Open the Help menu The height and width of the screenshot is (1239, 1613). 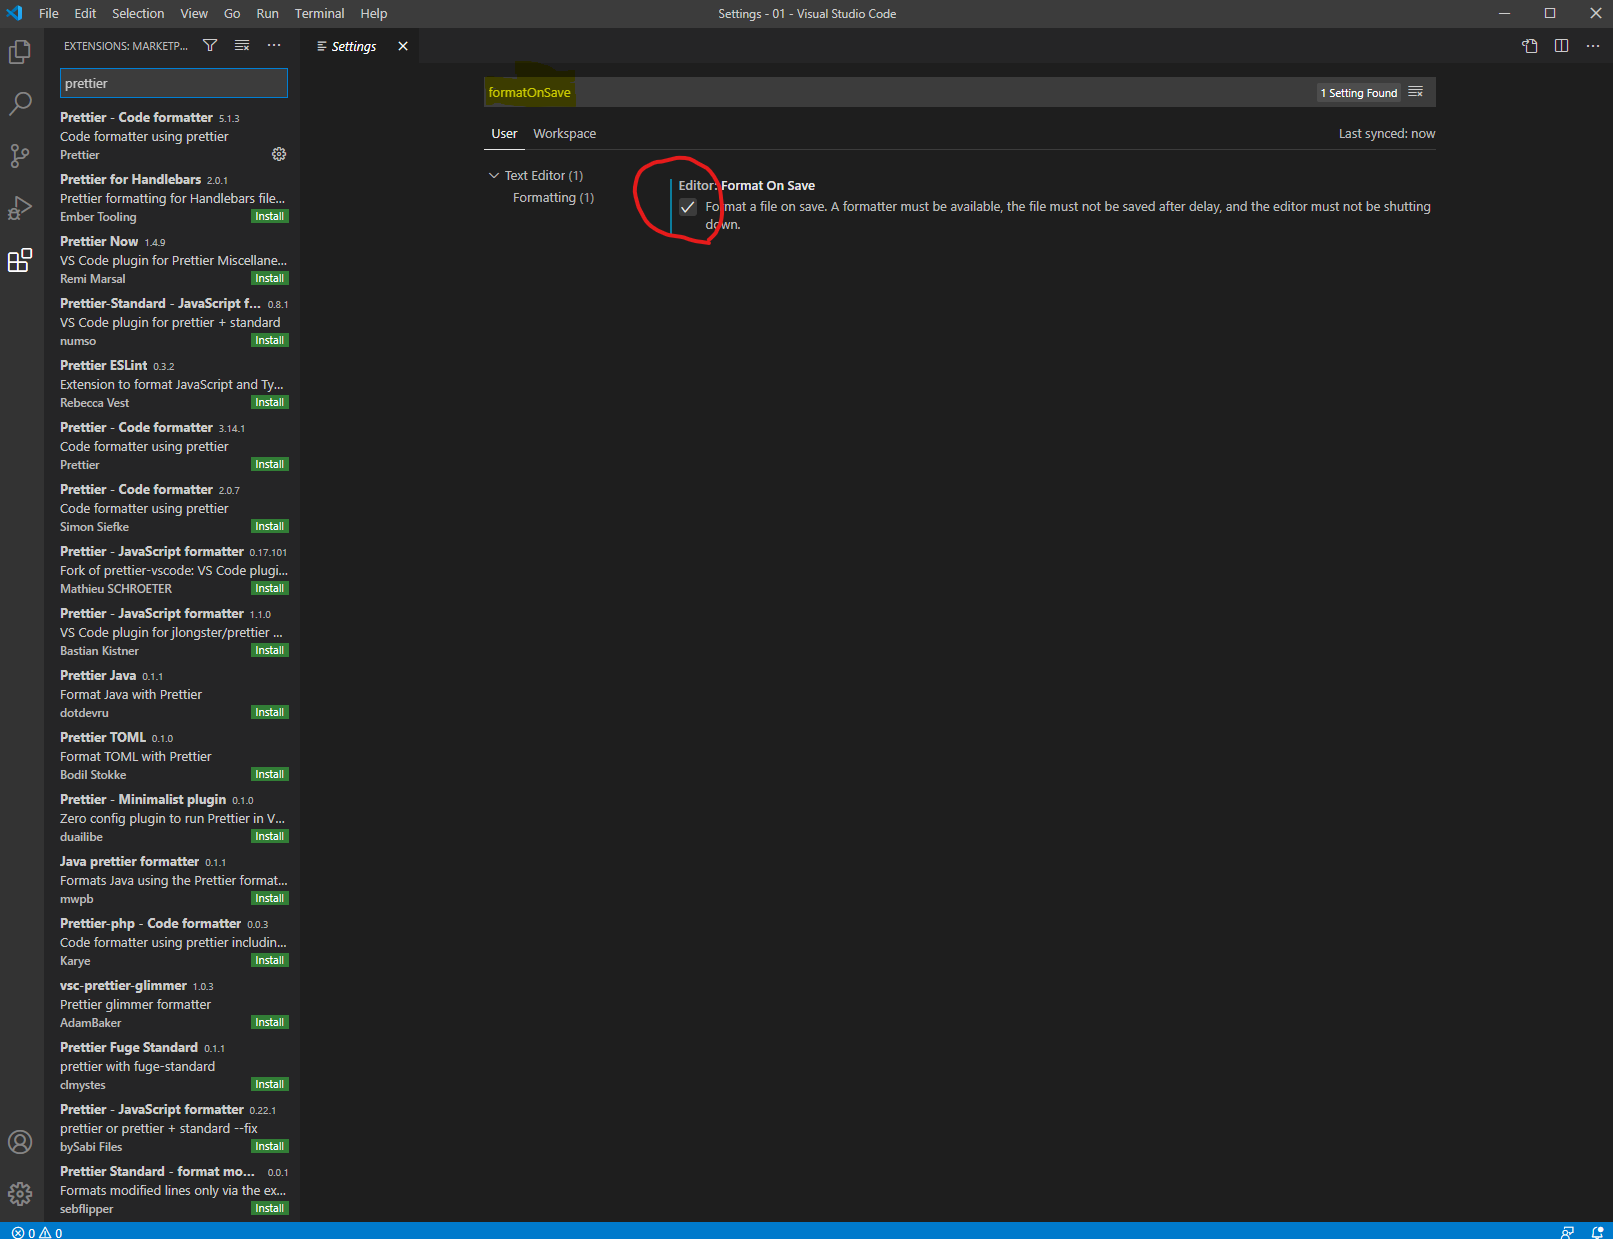click(374, 13)
